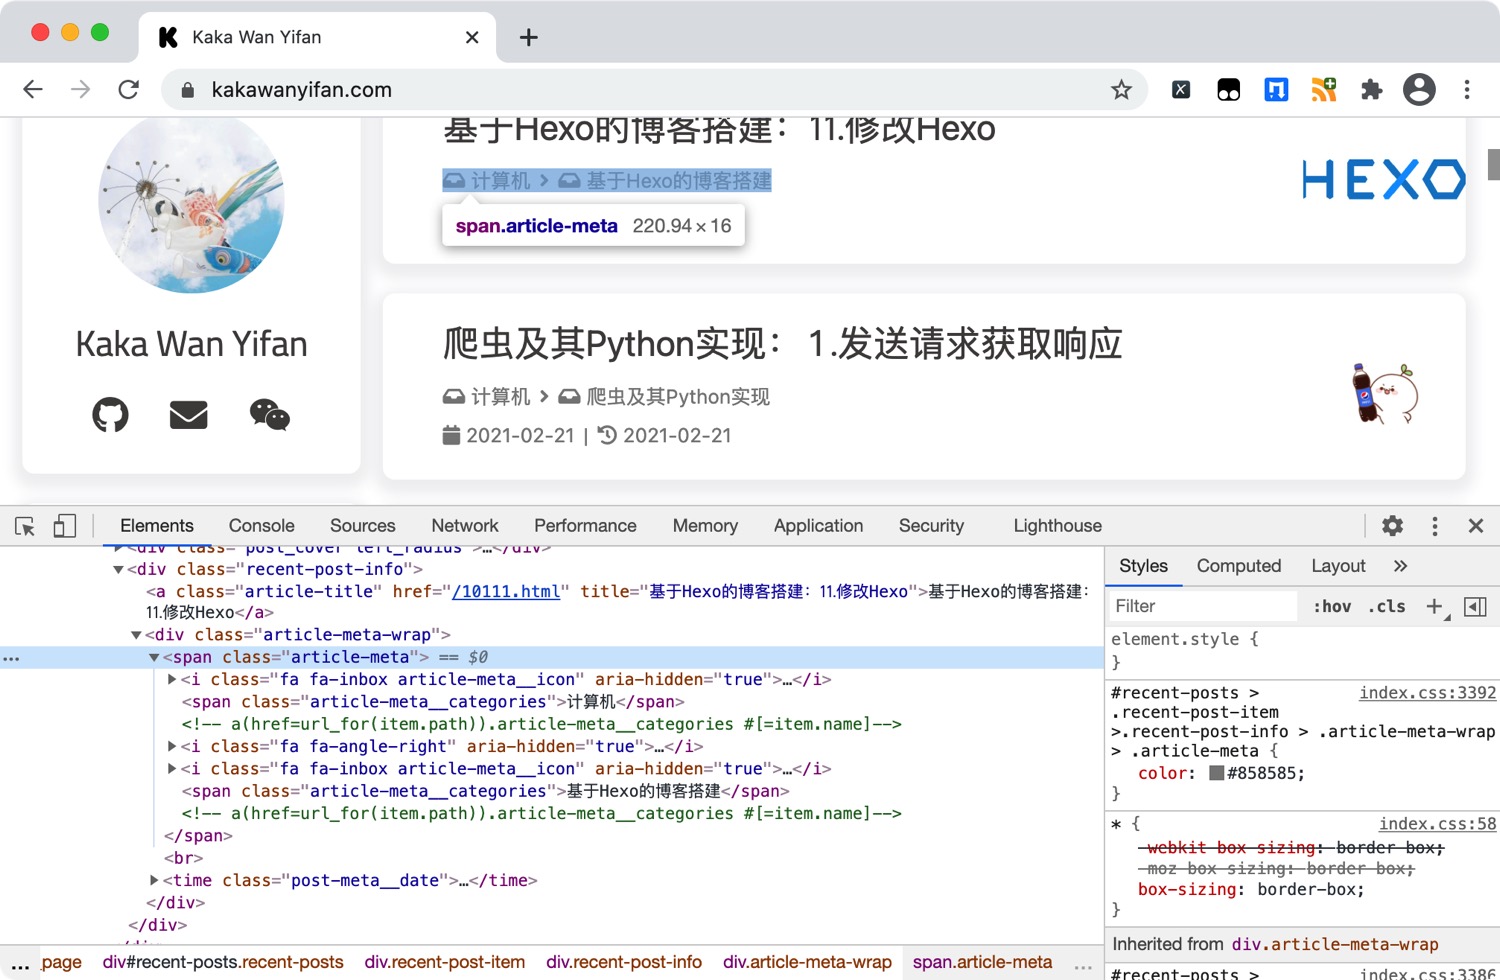Viewport: 1500px width, 980px height.
Task: Bookmark this page with star icon
Action: click(1121, 90)
